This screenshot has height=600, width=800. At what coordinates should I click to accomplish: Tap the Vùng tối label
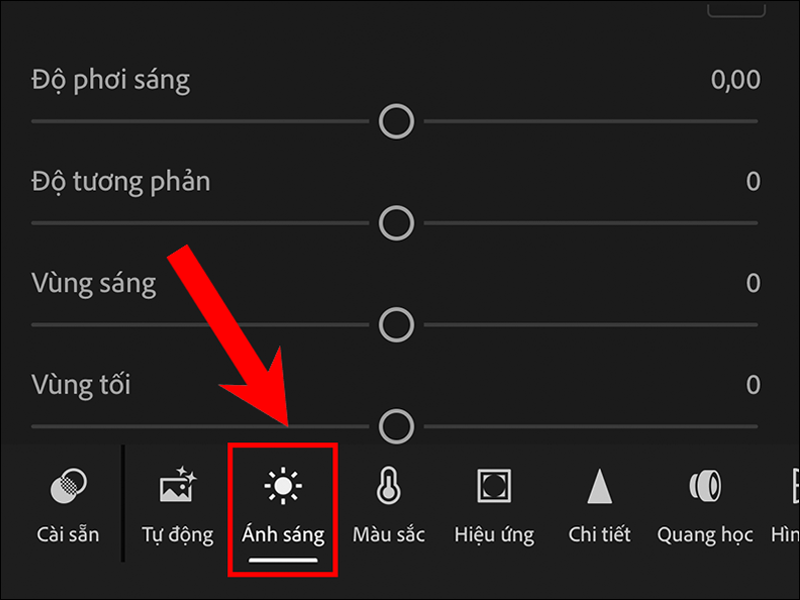pyautogui.click(x=81, y=385)
